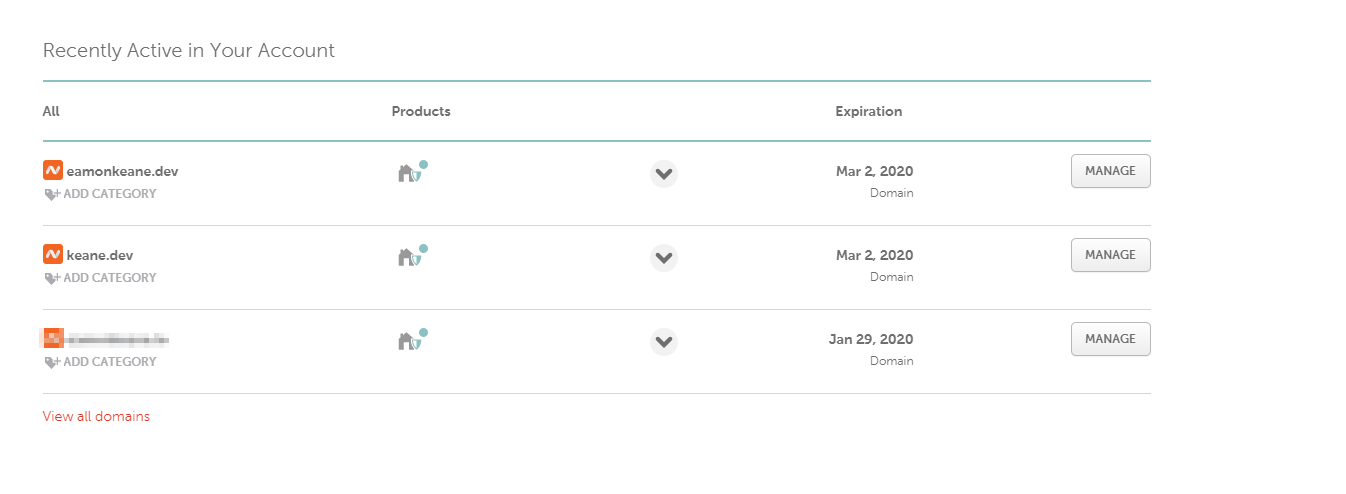Add category to the blurred domain
This screenshot has height=494, width=1346.
point(100,362)
